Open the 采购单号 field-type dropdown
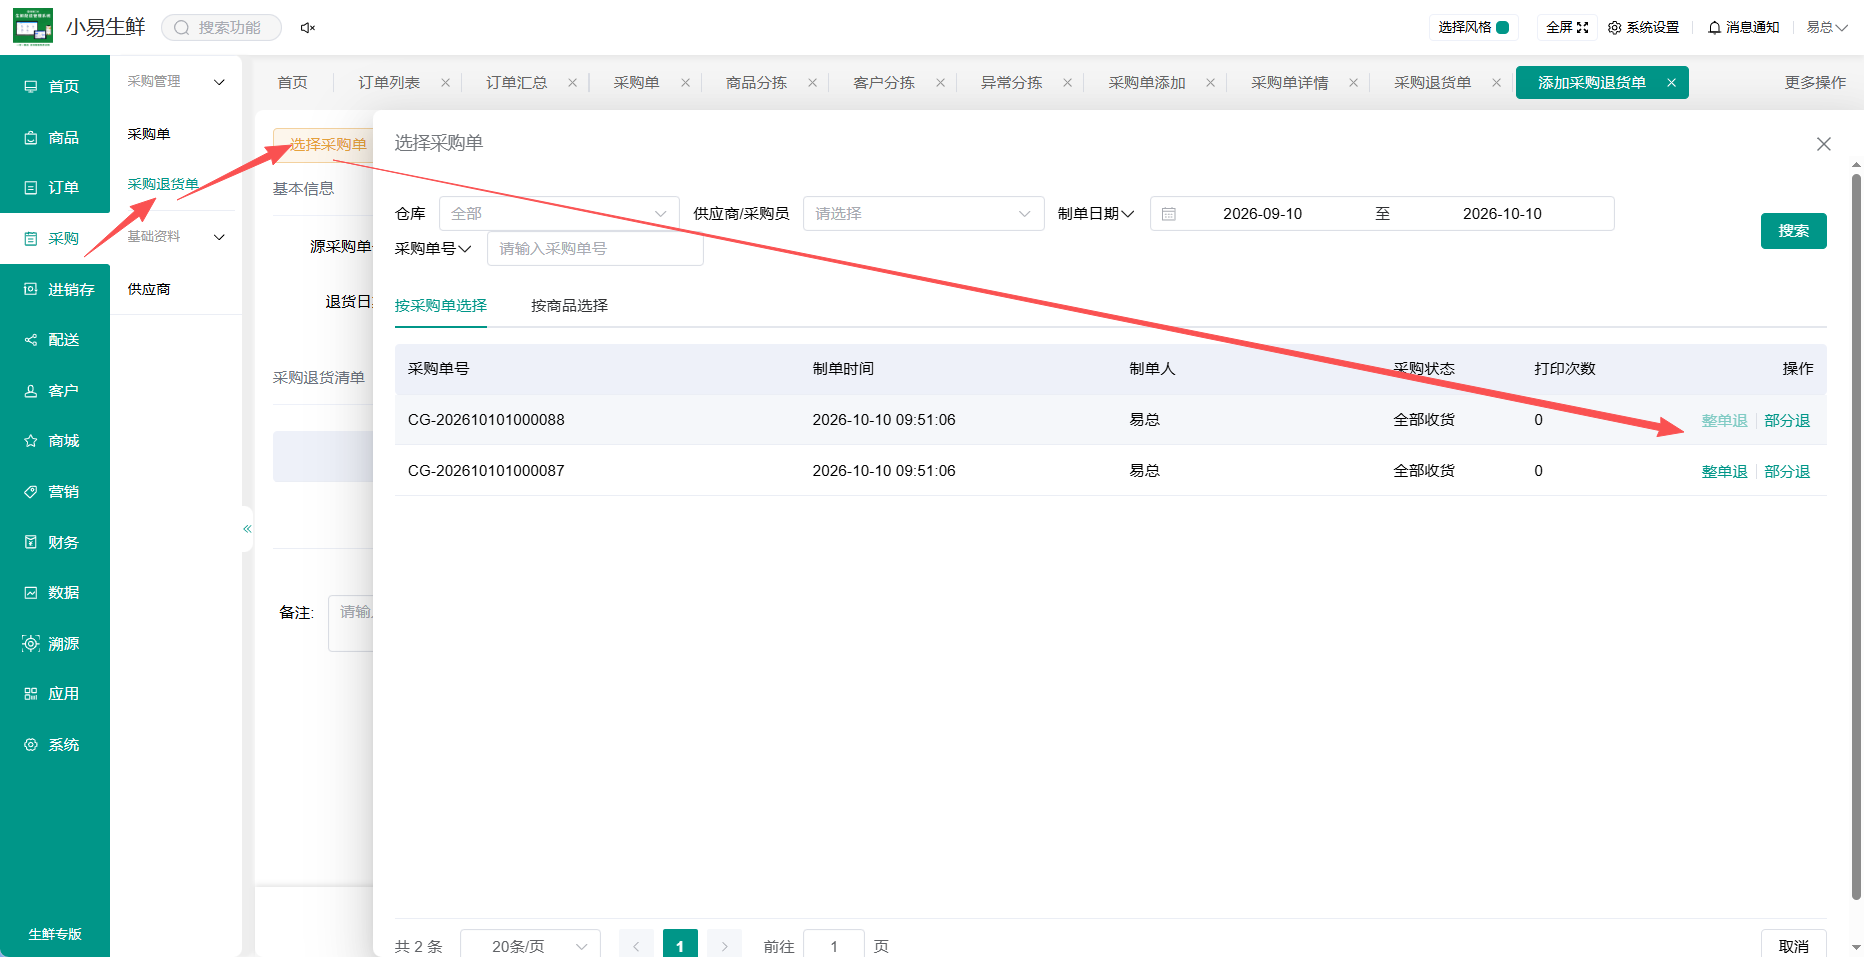 pos(433,248)
